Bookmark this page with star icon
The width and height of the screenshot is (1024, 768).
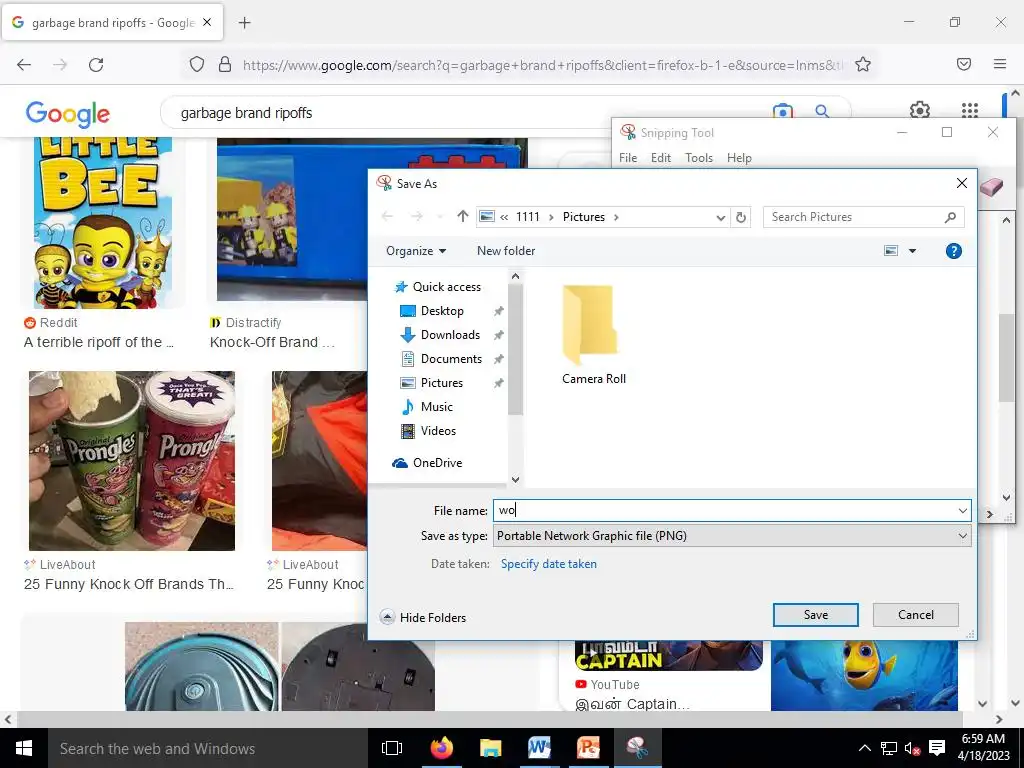pos(863,64)
